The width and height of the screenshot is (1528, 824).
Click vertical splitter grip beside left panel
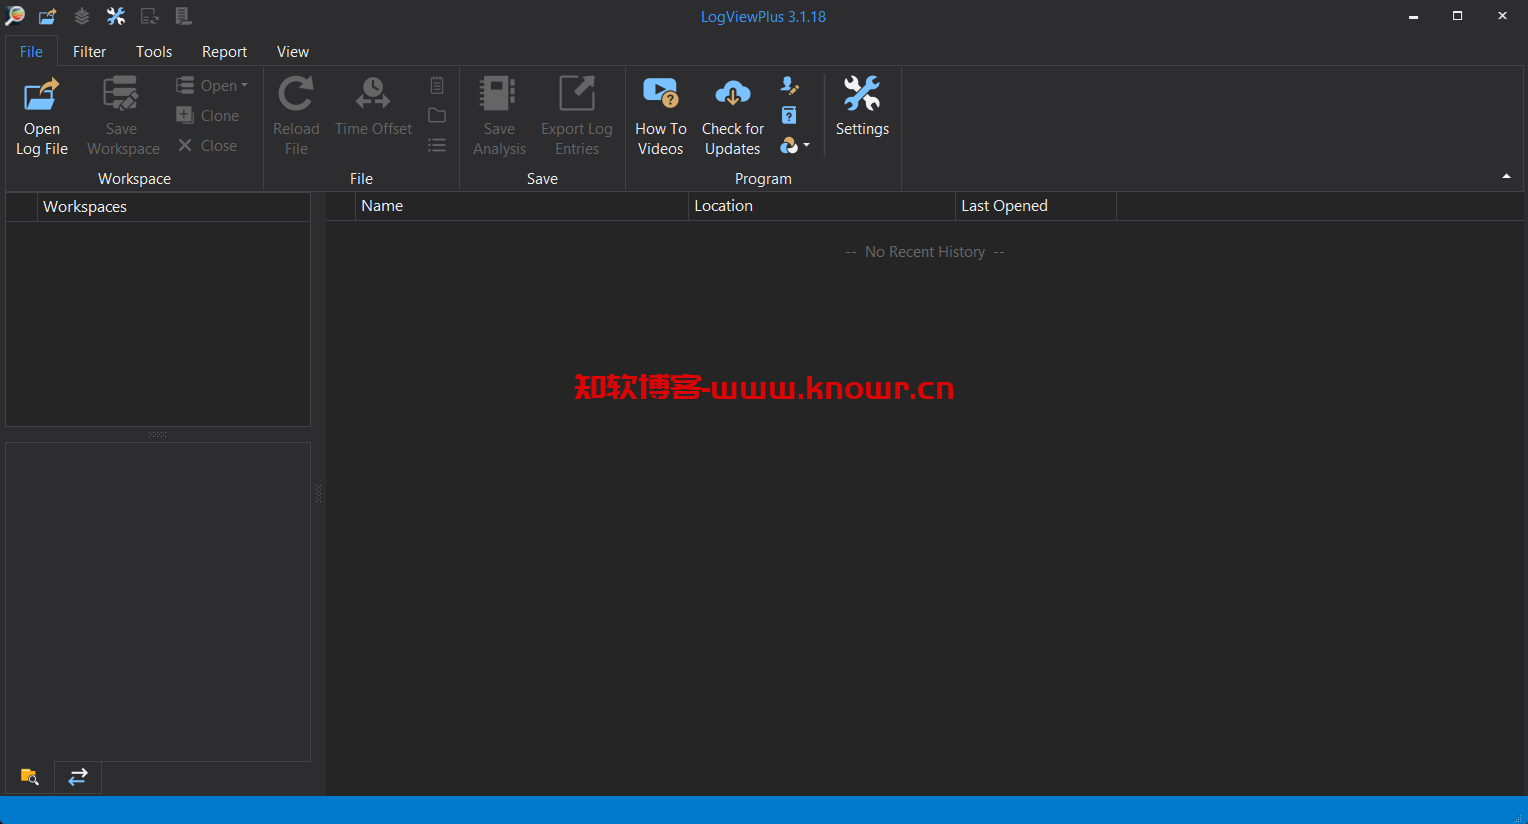point(319,494)
